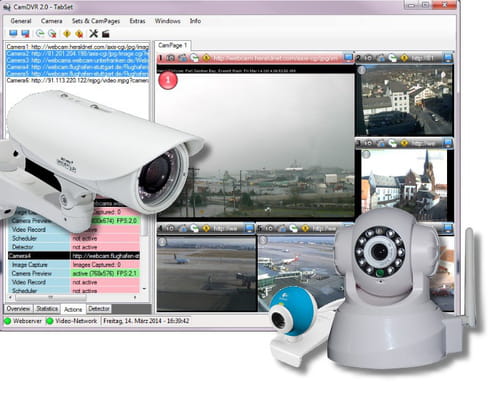
Task: Click blue monitor icon in camera 2 header
Action: [448, 58]
